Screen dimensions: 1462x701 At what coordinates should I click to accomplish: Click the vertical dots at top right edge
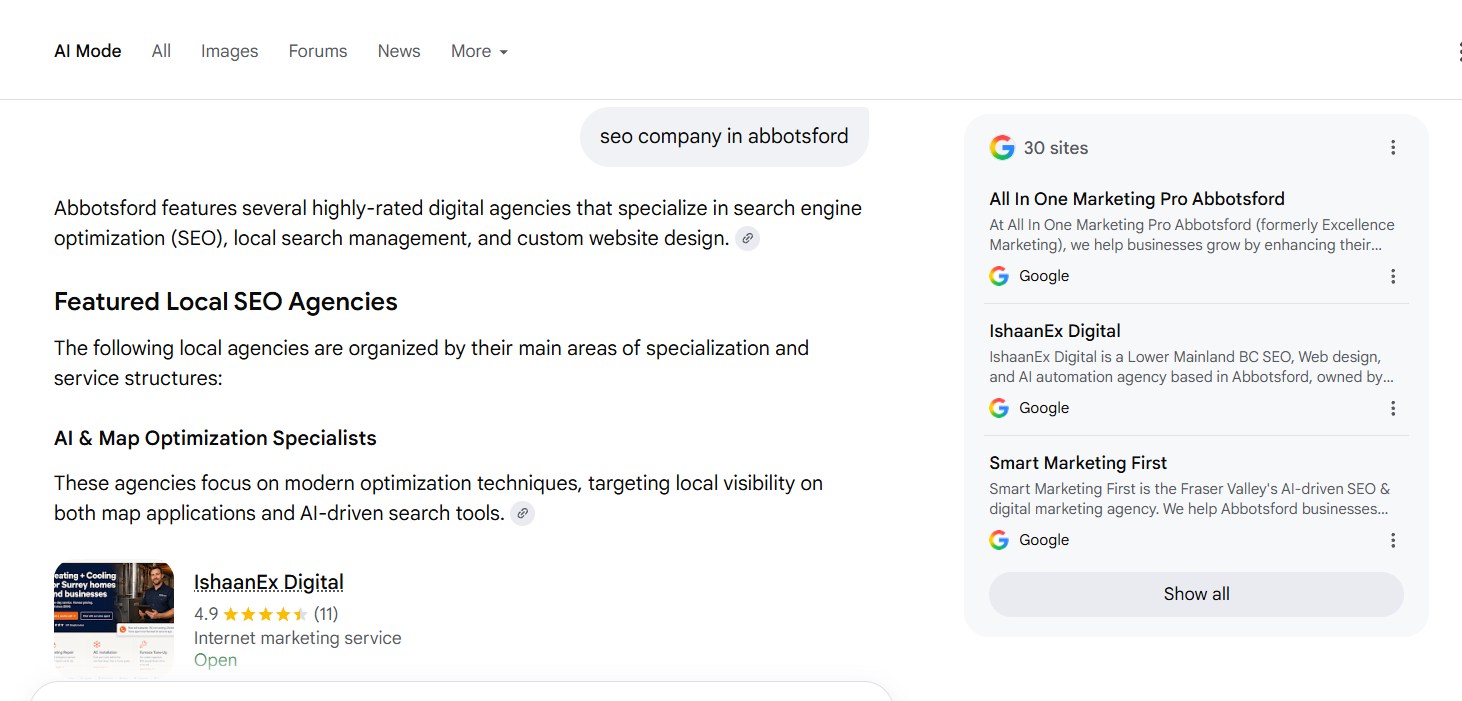coord(1459,52)
